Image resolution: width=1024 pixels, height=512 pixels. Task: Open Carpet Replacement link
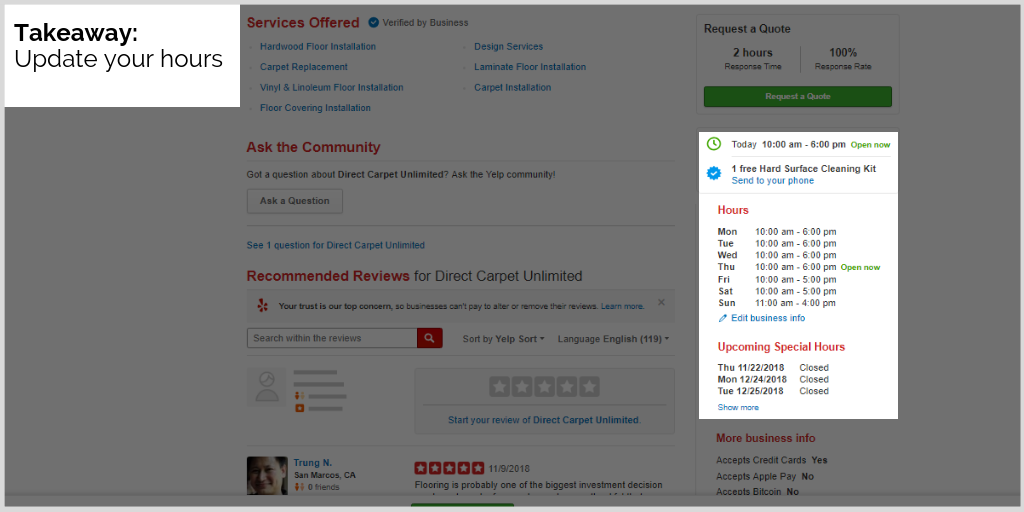pyautogui.click(x=304, y=67)
